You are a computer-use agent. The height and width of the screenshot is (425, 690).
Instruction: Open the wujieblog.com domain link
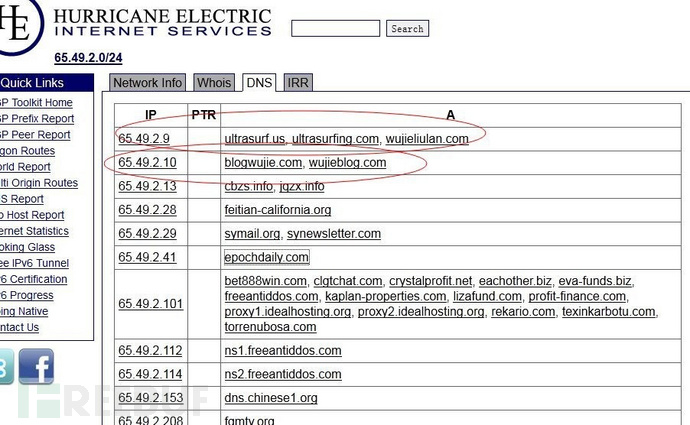coord(348,162)
